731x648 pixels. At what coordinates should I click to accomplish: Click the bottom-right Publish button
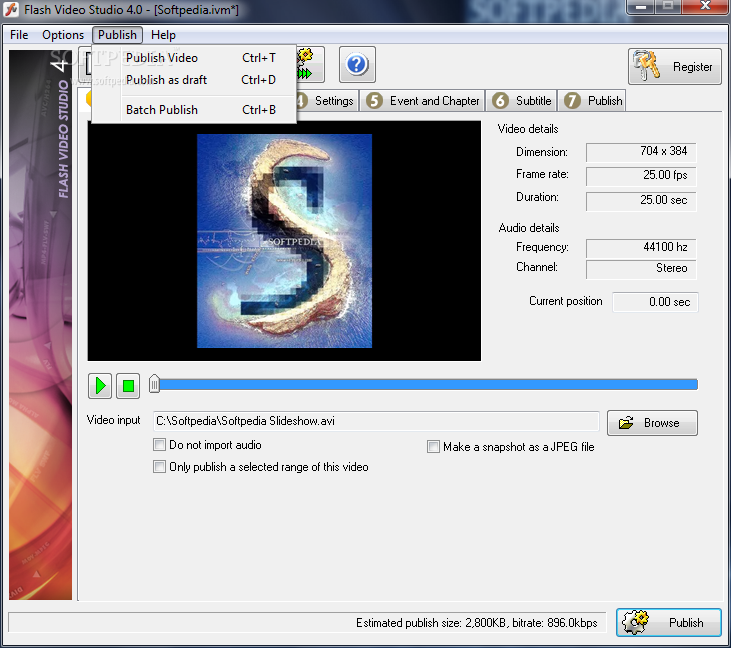(x=669, y=622)
